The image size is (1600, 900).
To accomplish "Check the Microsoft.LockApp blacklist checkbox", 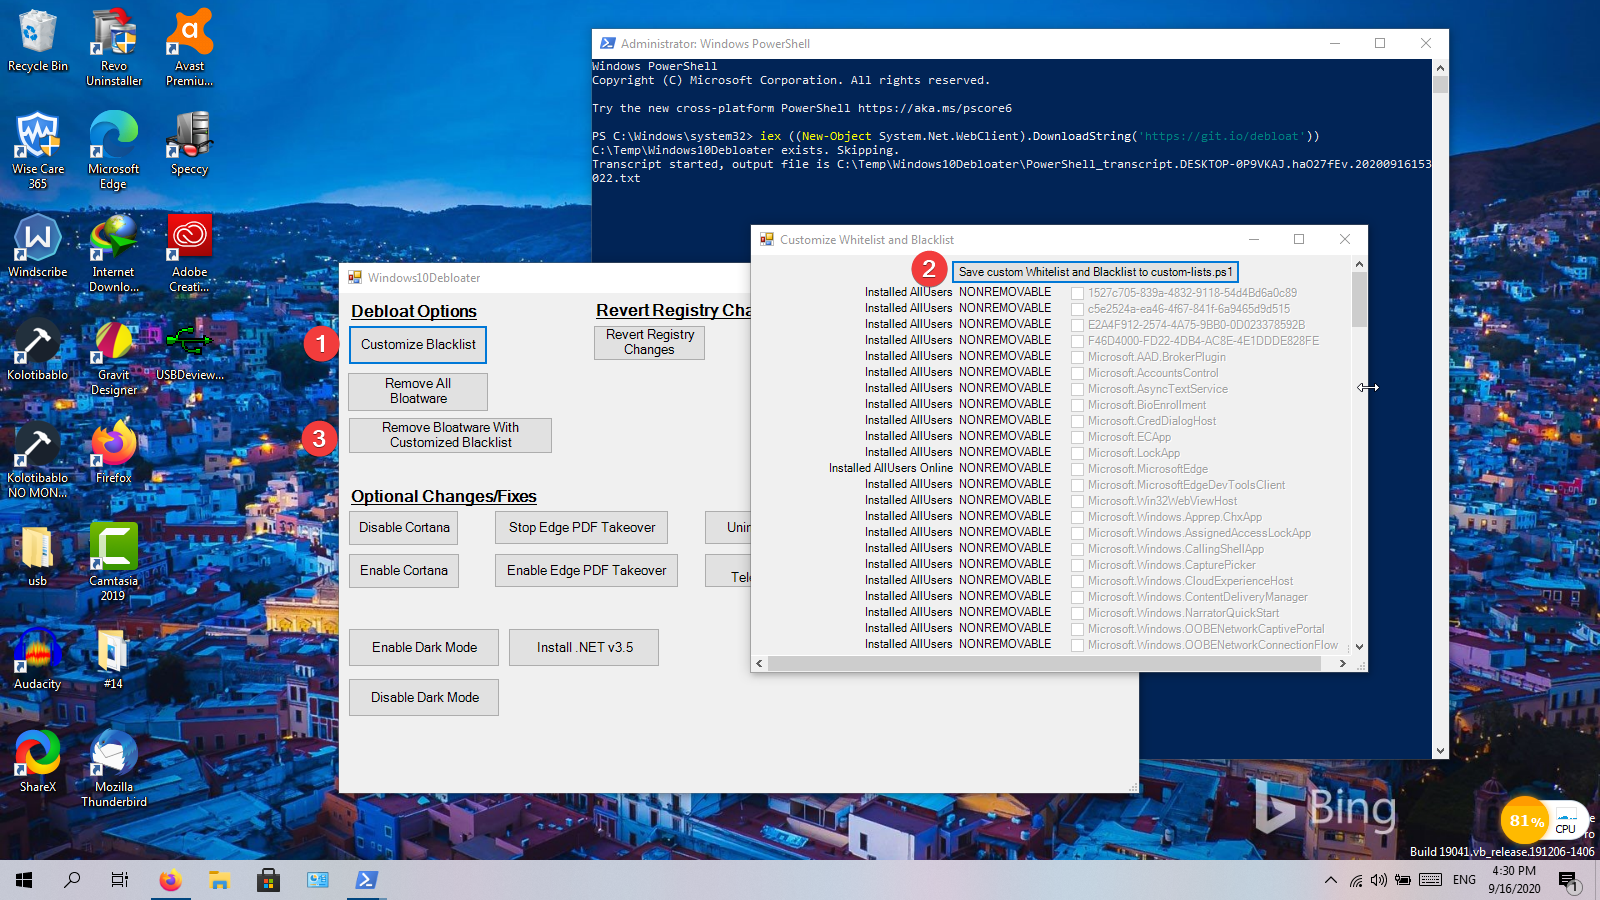I will [1077, 452].
